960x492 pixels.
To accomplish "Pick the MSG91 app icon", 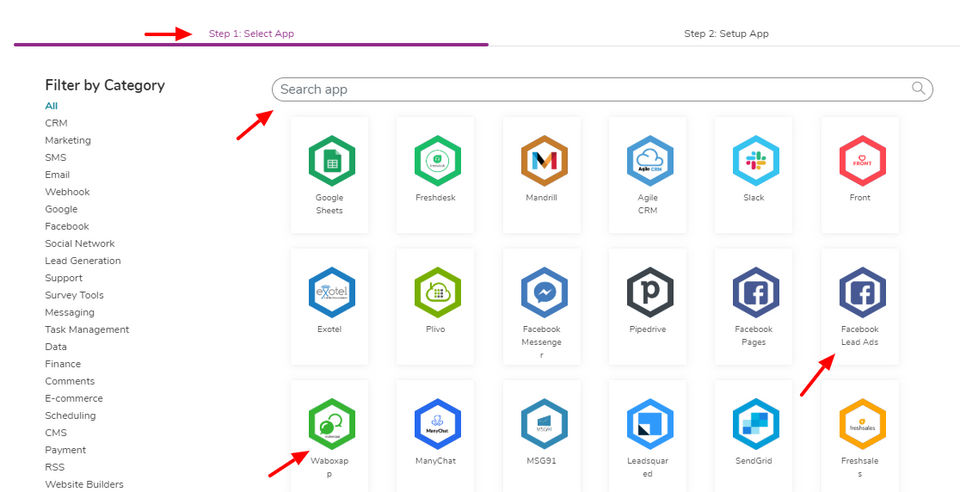I will (x=544, y=423).
